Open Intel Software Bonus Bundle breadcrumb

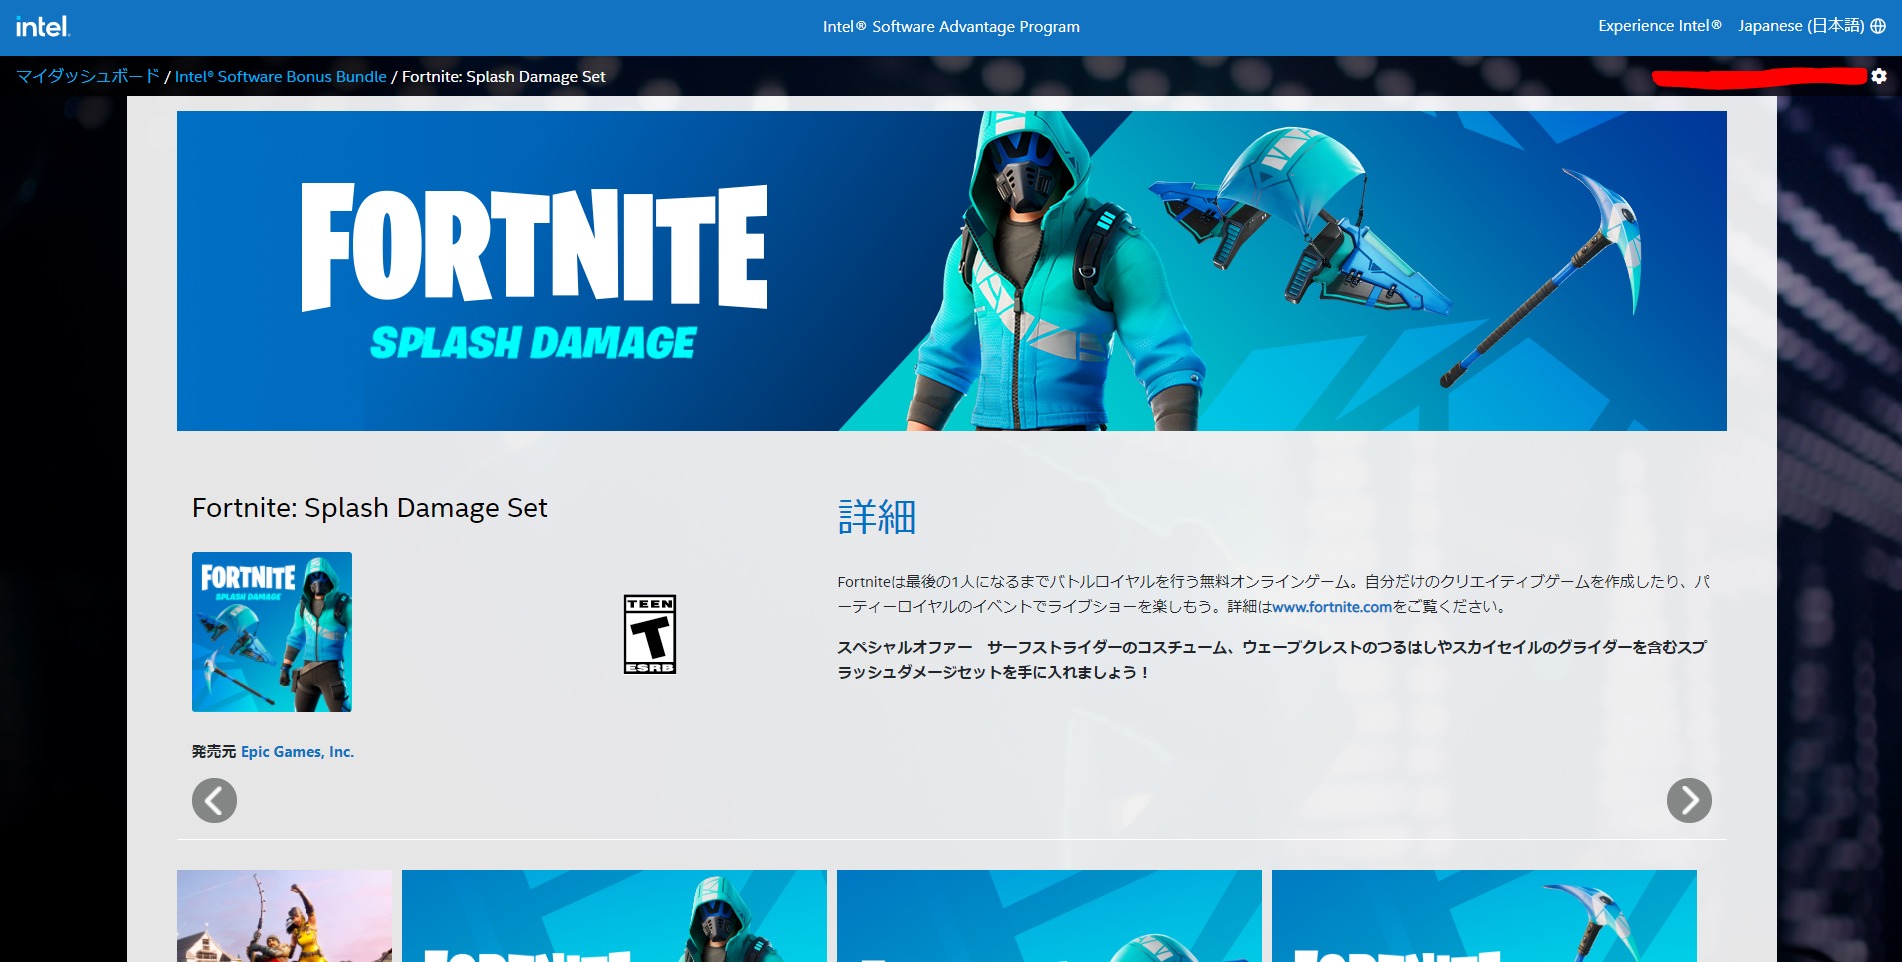point(280,77)
